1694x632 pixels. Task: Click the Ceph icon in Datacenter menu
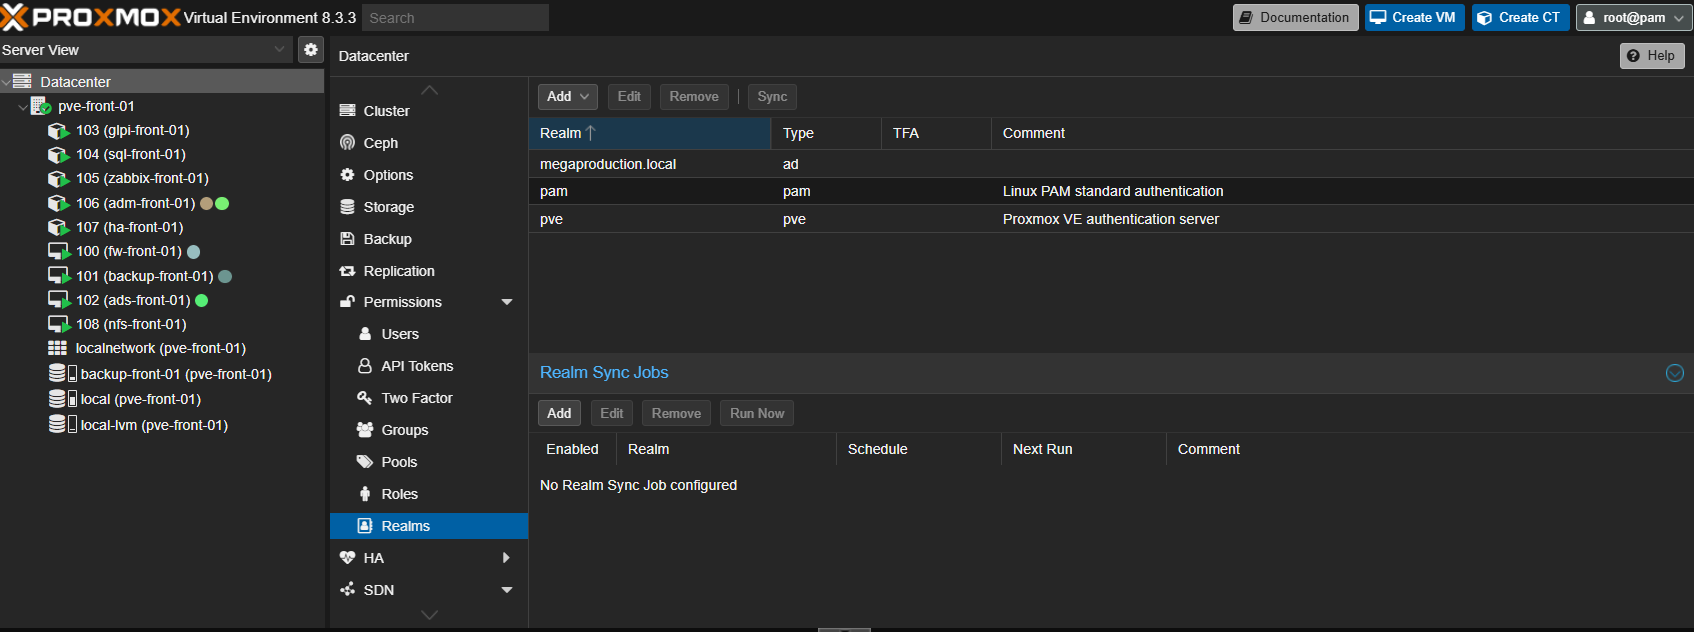pos(347,143)
